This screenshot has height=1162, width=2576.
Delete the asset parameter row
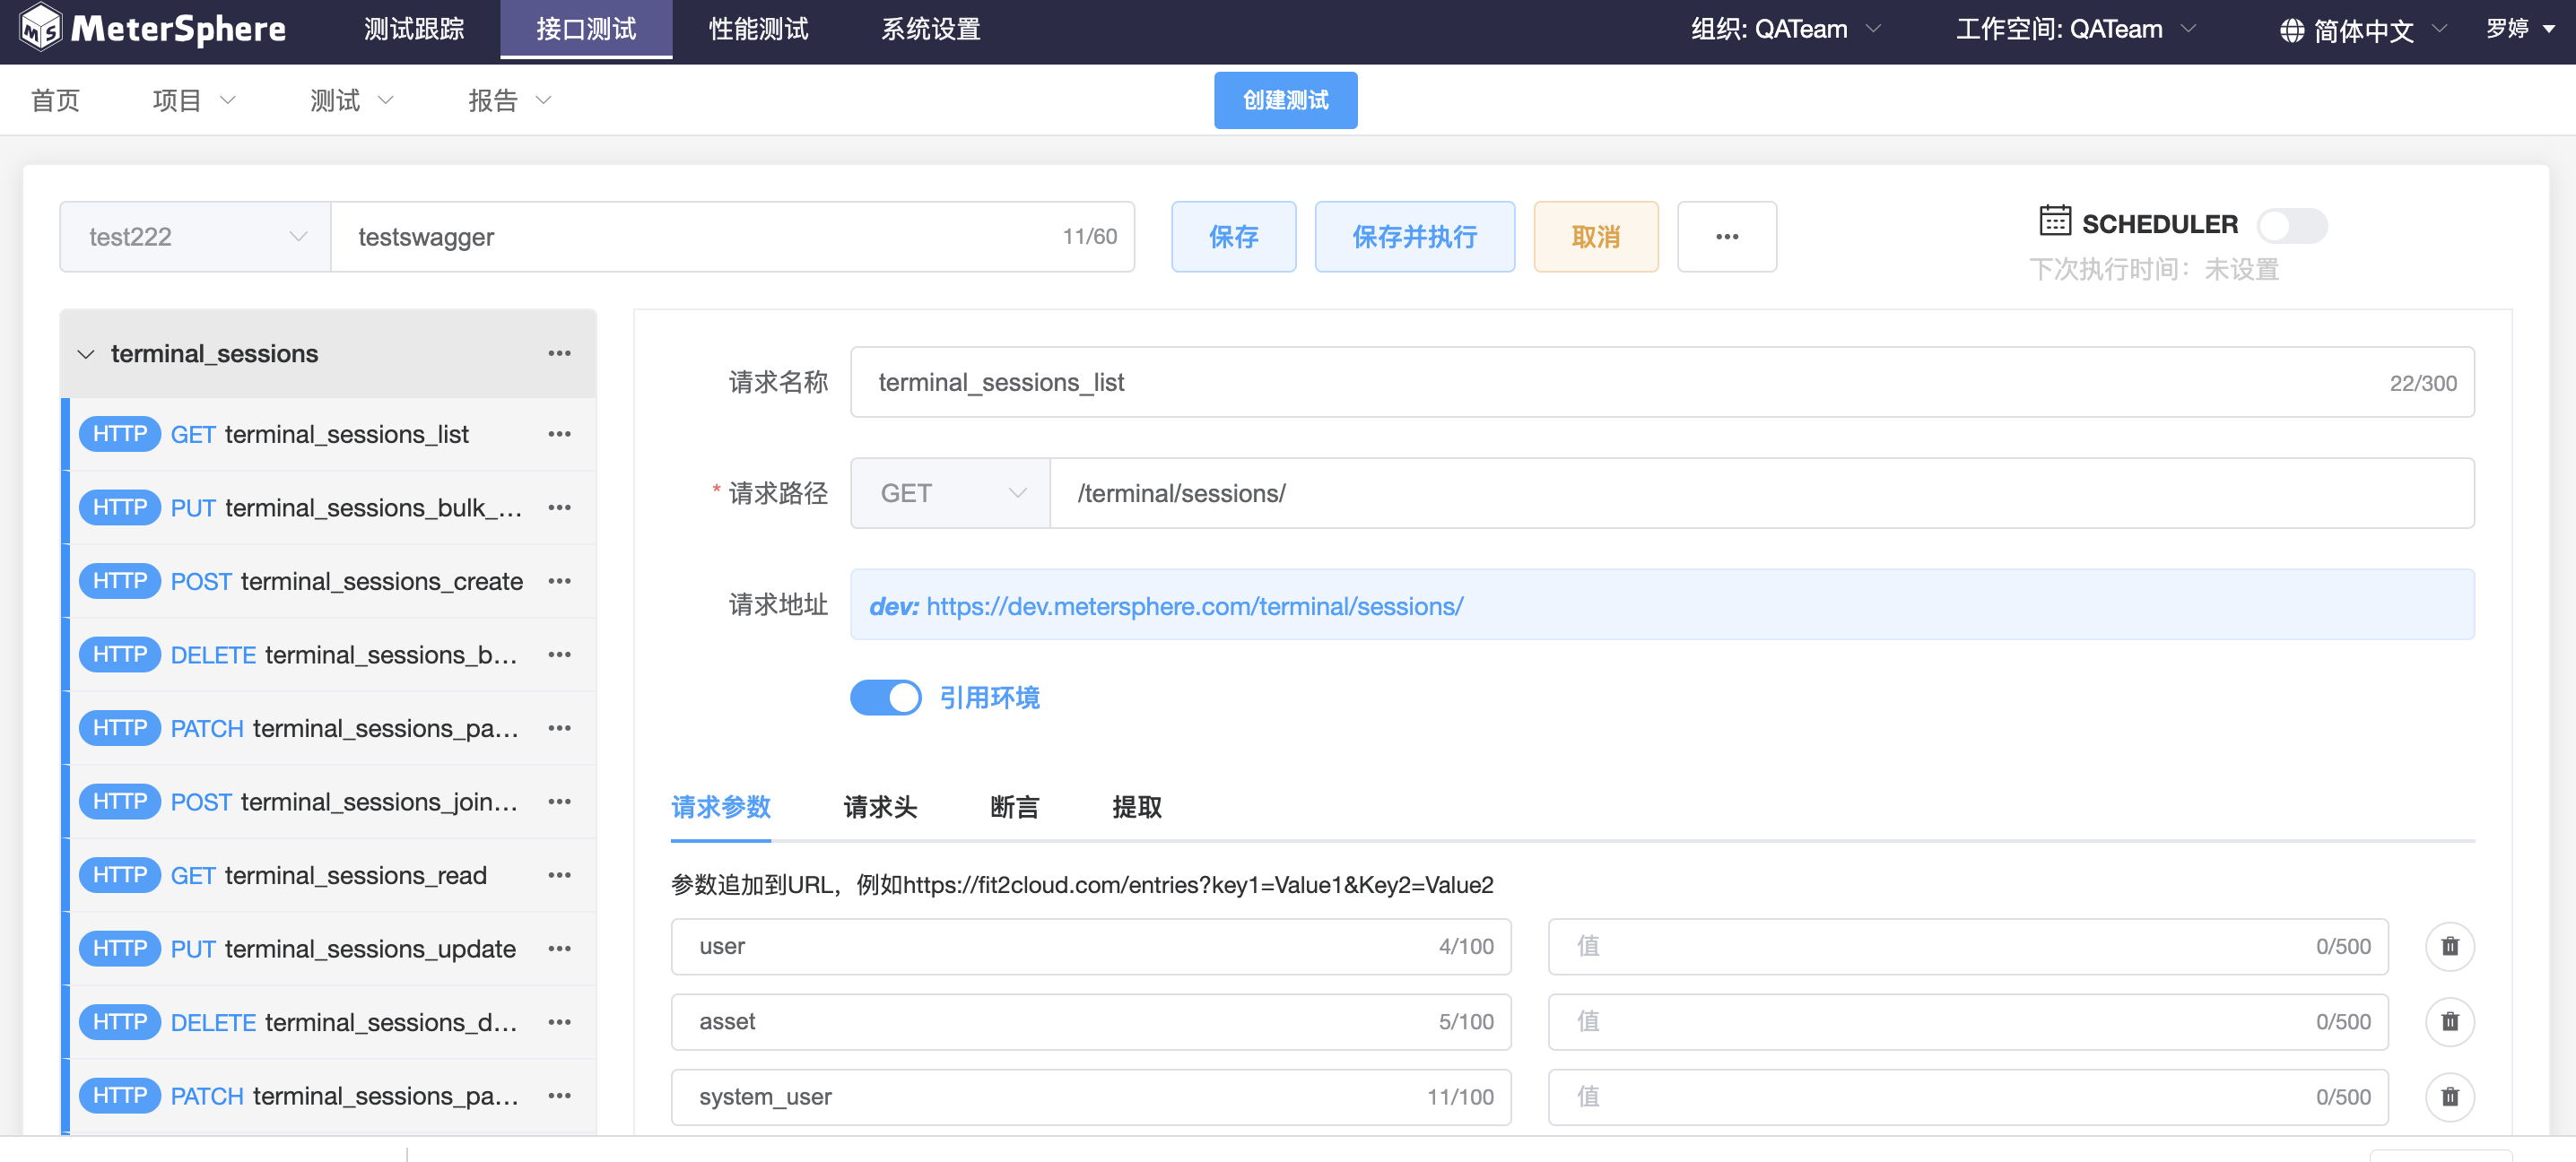[x=2449, y=1021]
